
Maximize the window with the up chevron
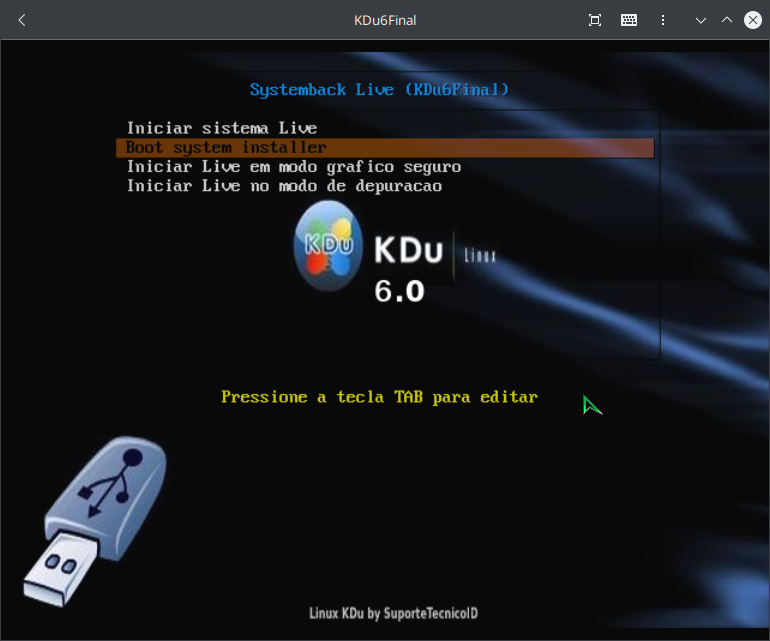pyautogui.click(x=727, y=20)
